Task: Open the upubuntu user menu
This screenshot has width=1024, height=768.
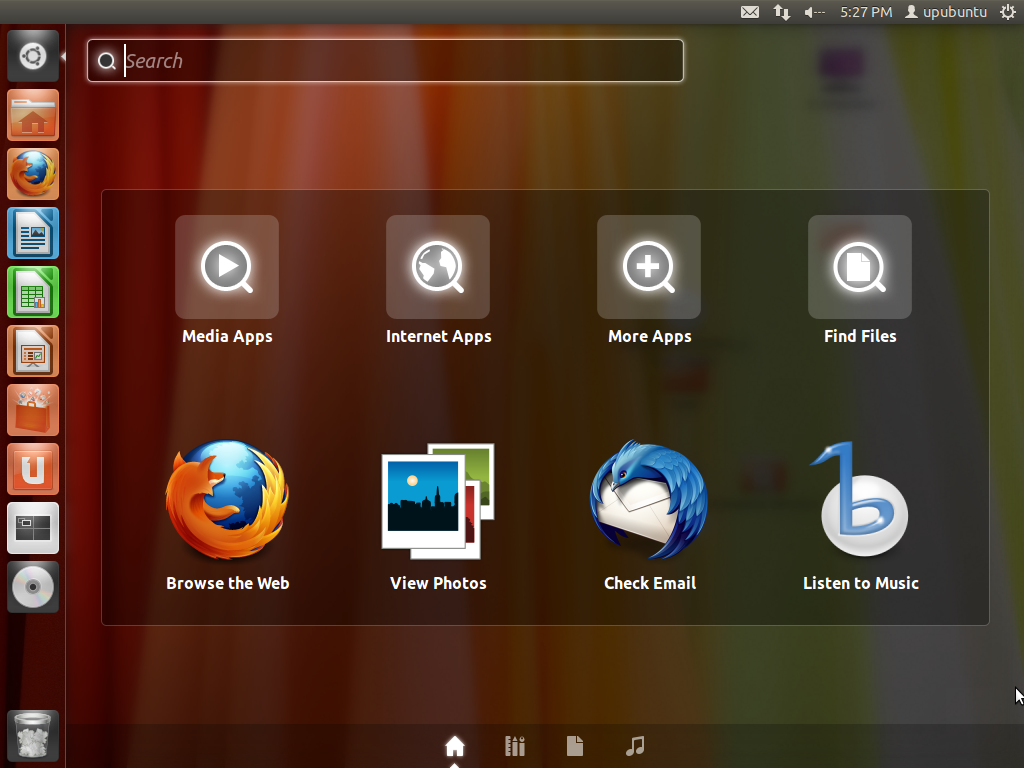Action: tap(946, 12)
